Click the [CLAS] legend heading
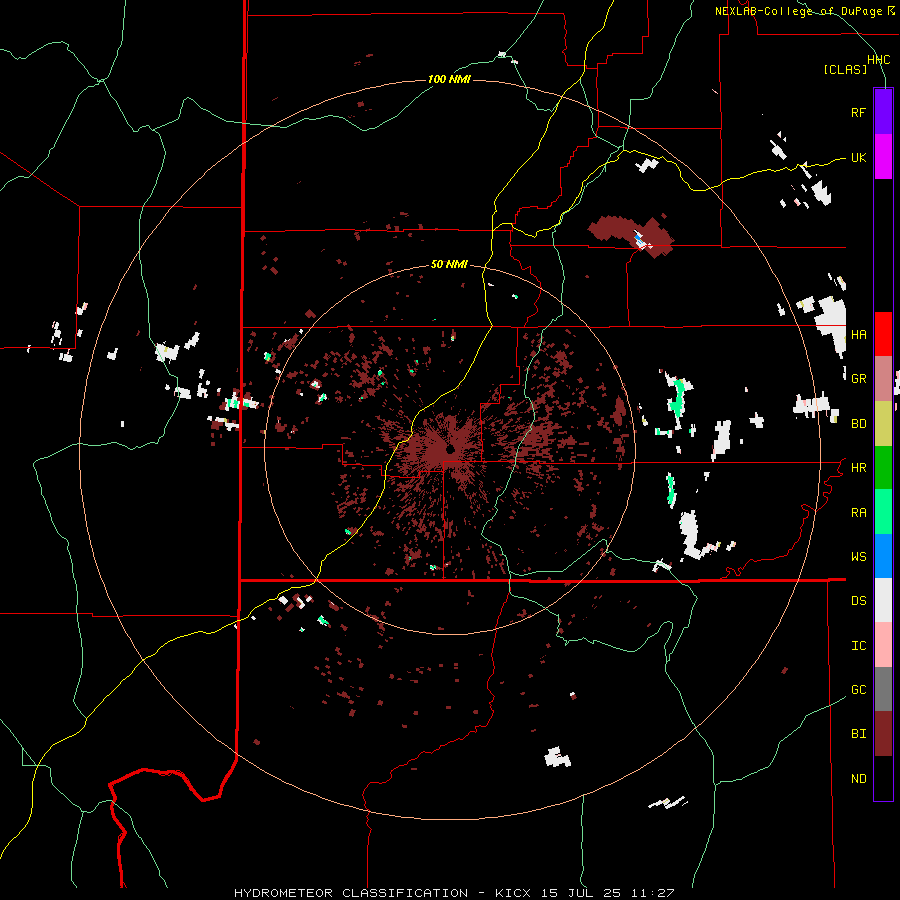900x900 pixels. 845,70
